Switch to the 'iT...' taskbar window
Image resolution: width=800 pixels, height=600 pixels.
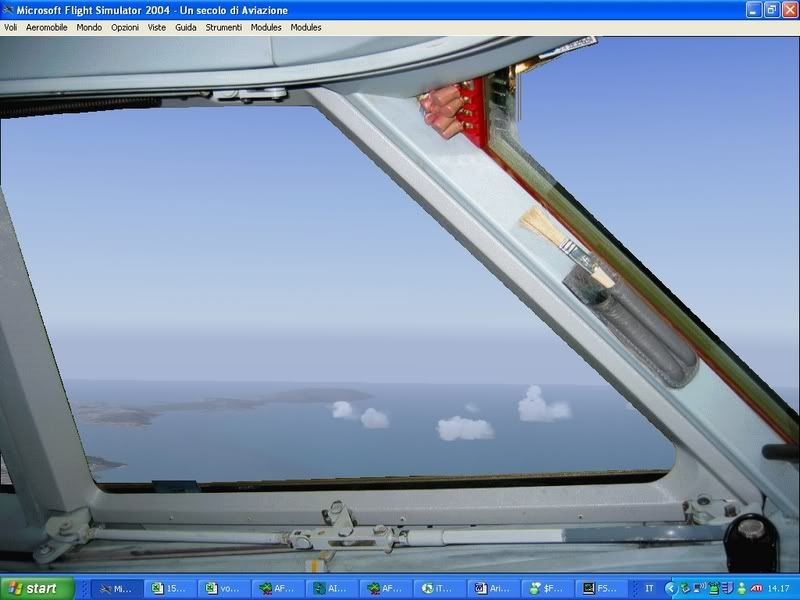pos(438,588)
